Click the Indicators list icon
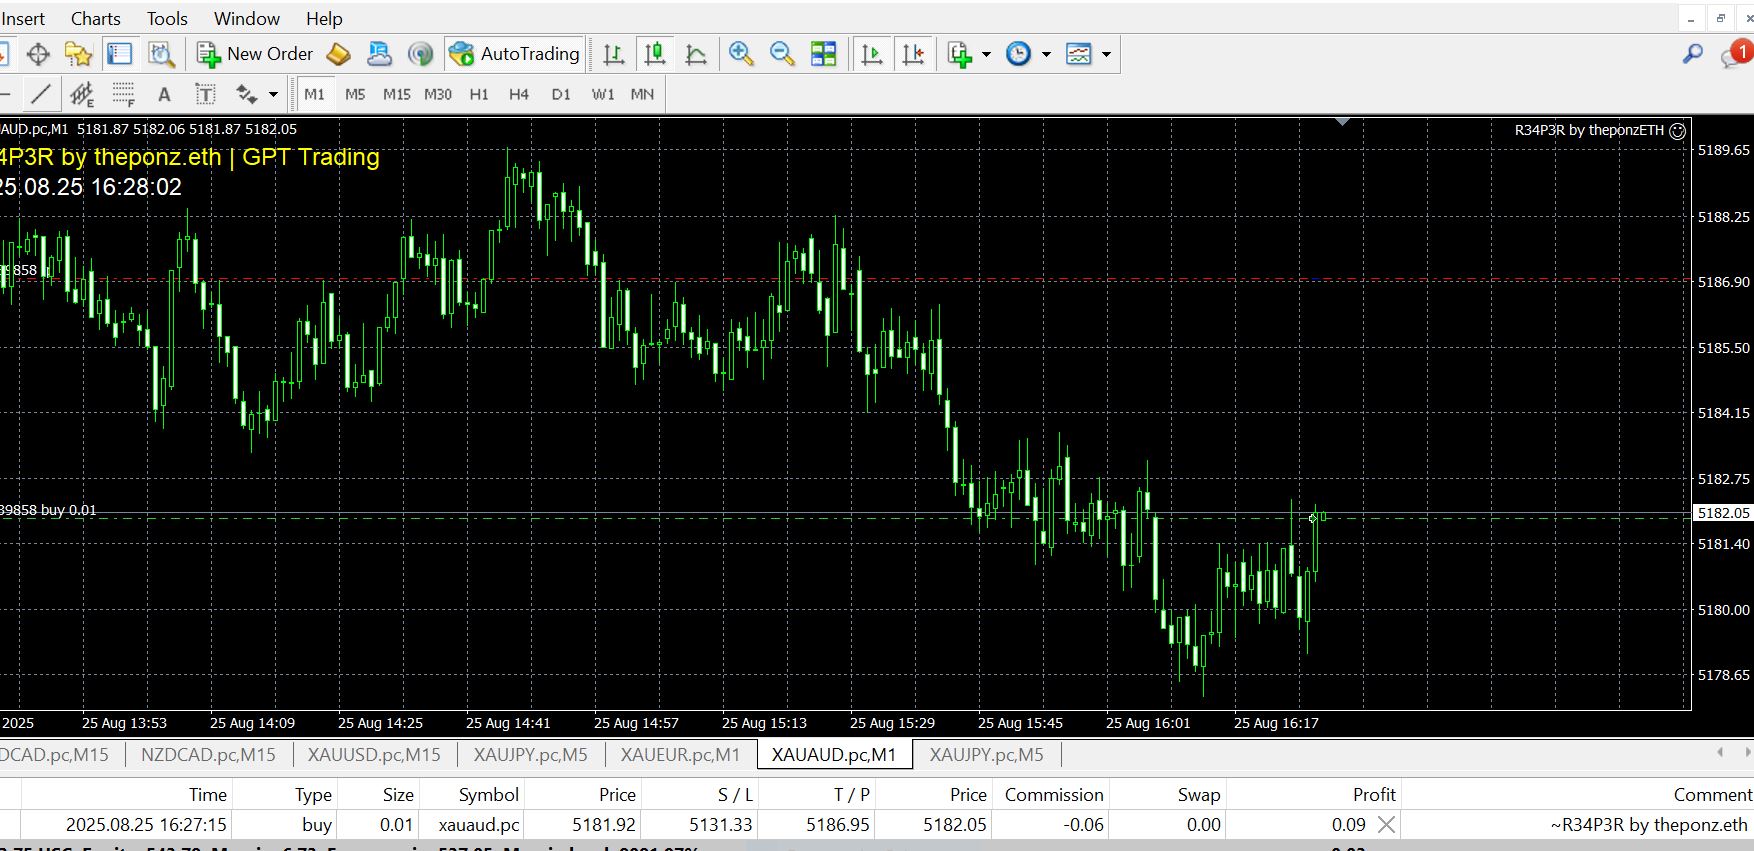This screenshot has height=851, width=1754. (960, 54)
